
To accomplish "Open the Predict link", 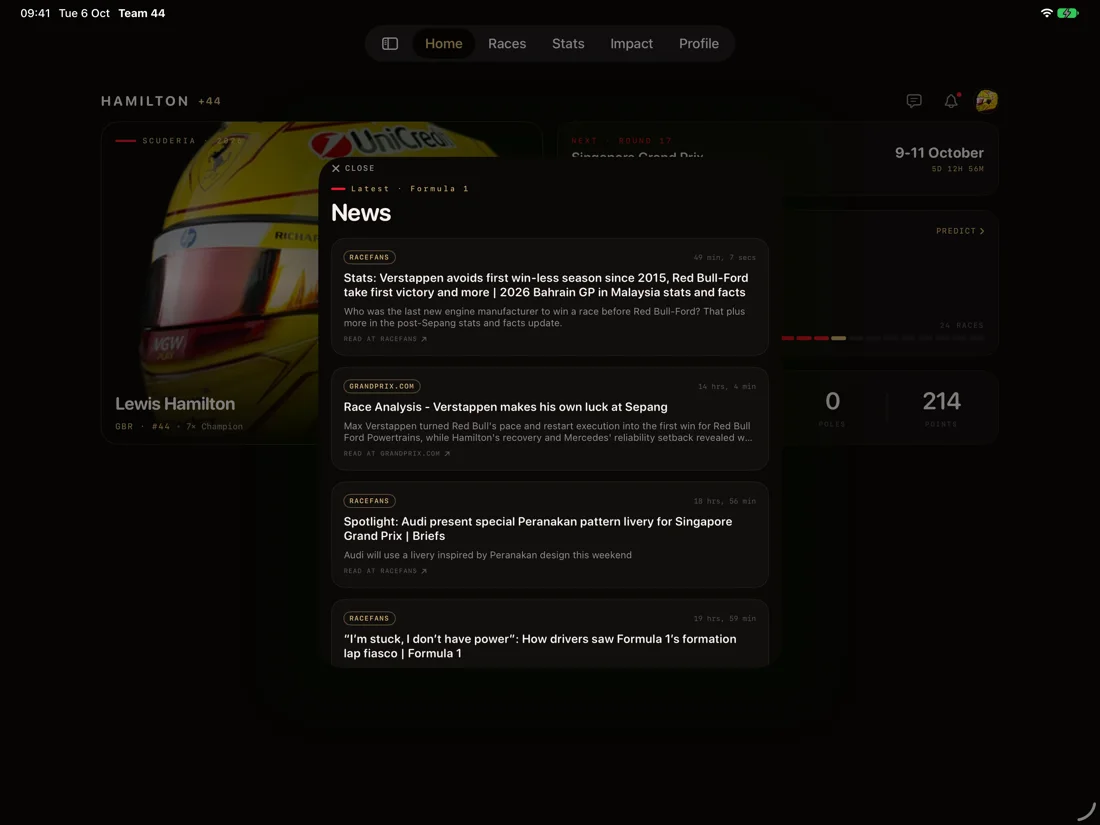I will pyautogui.click(x=960, y=231).
